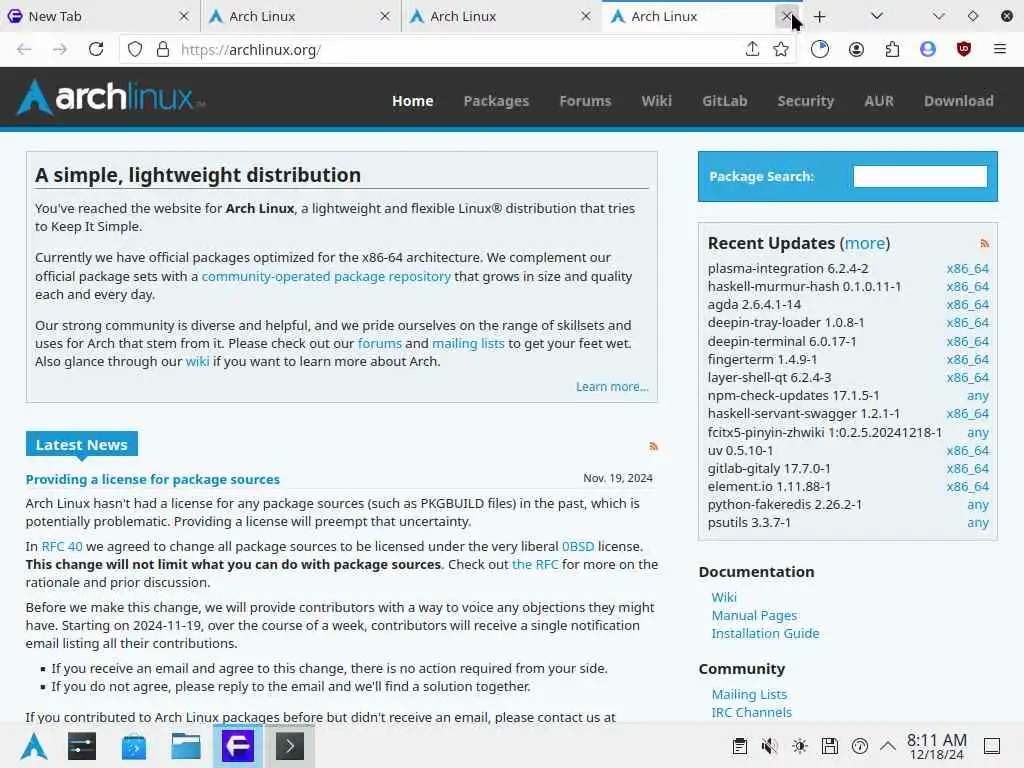Screen dimensions: 1024x768
Task: Open the AUR navigation item
Action: click(x=879, y=101)
